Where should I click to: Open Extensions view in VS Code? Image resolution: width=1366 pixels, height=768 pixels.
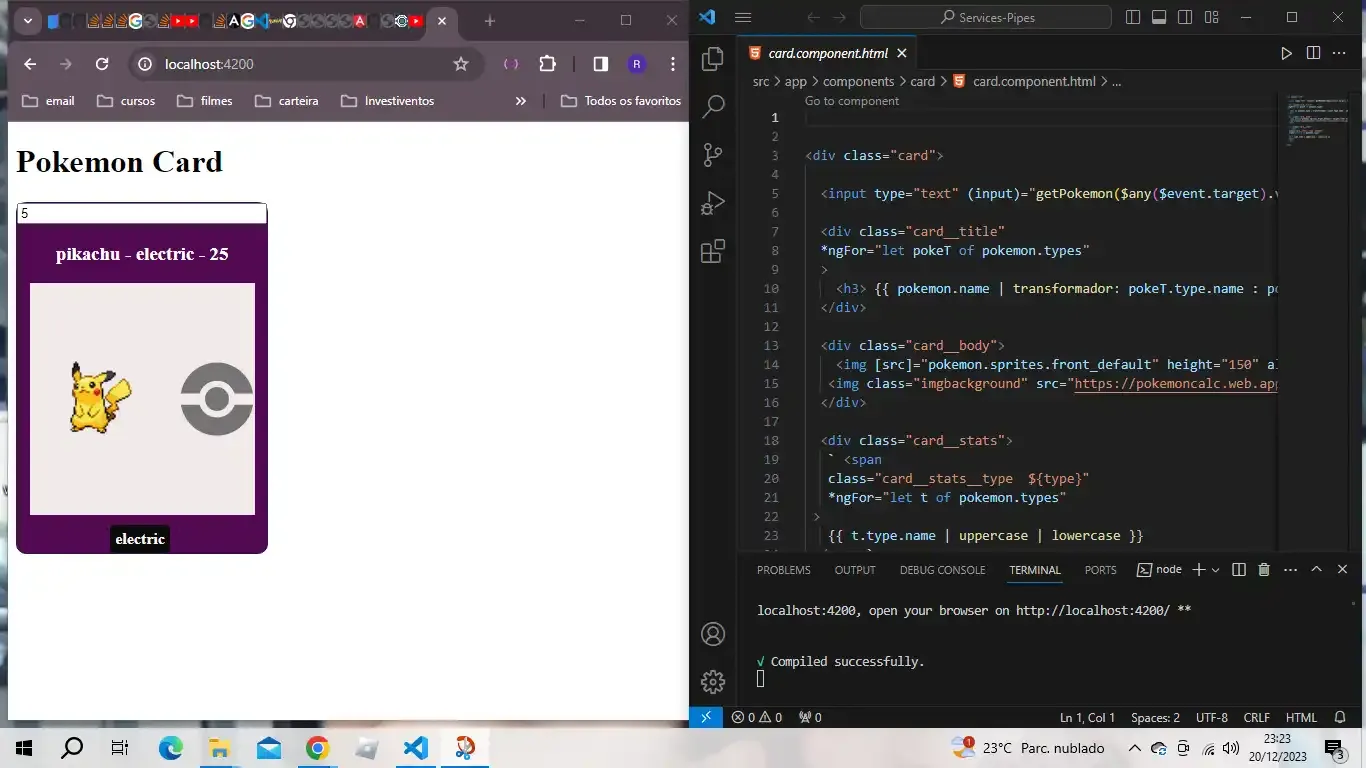(713, 251)
